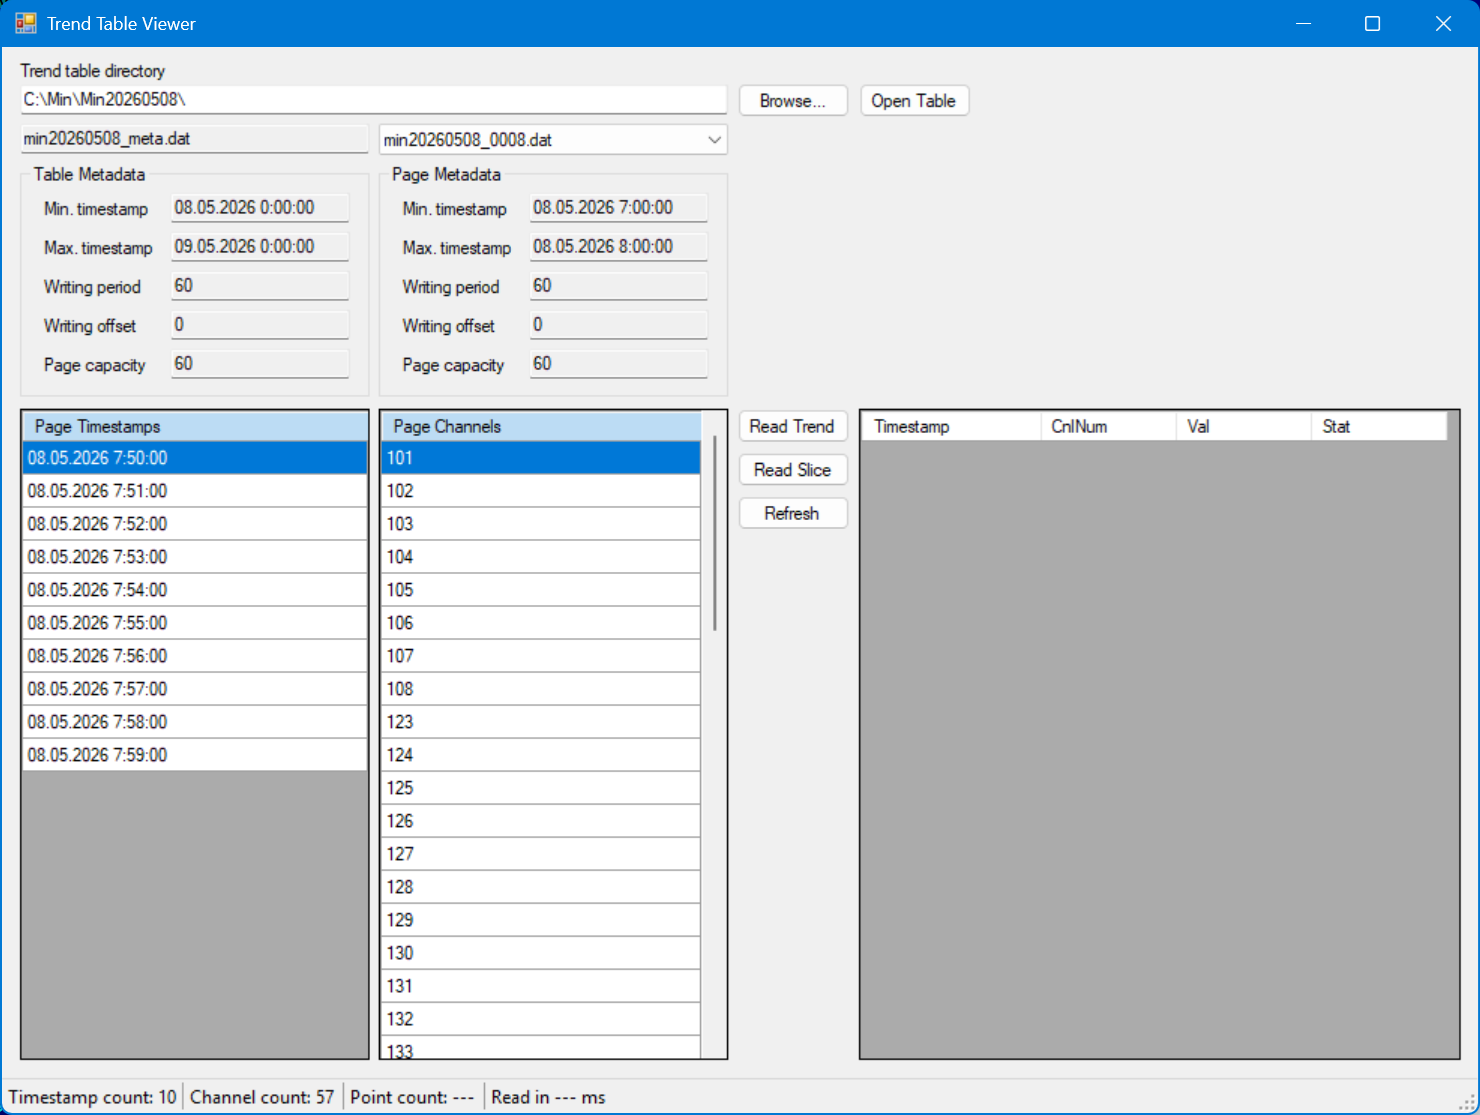Select timestamp 08.05.2026 7:53:00 row
The width and height of the screenshot is (1480, 1115).
click(x=195, y=557)
